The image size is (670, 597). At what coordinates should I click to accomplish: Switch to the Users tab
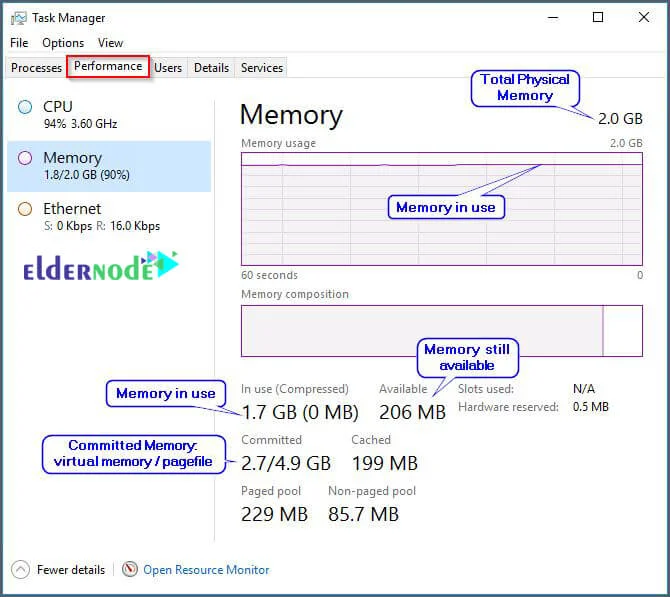168,68
